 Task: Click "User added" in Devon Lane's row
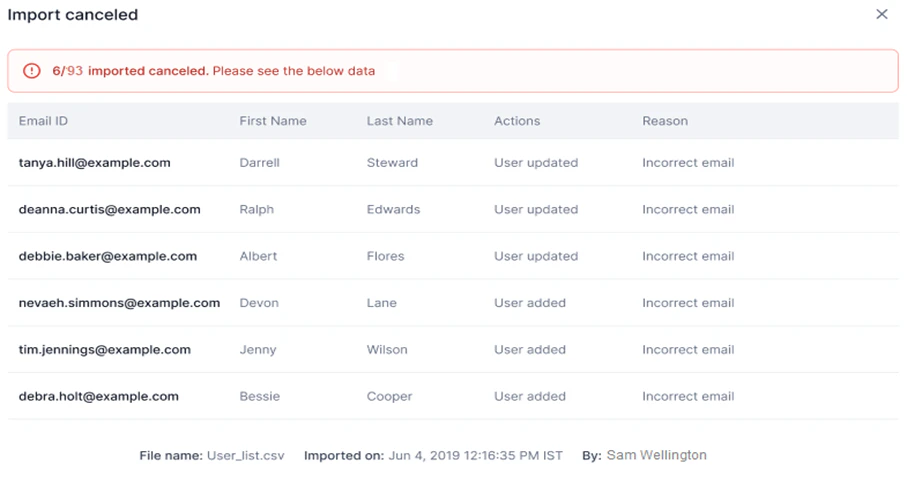530,303
